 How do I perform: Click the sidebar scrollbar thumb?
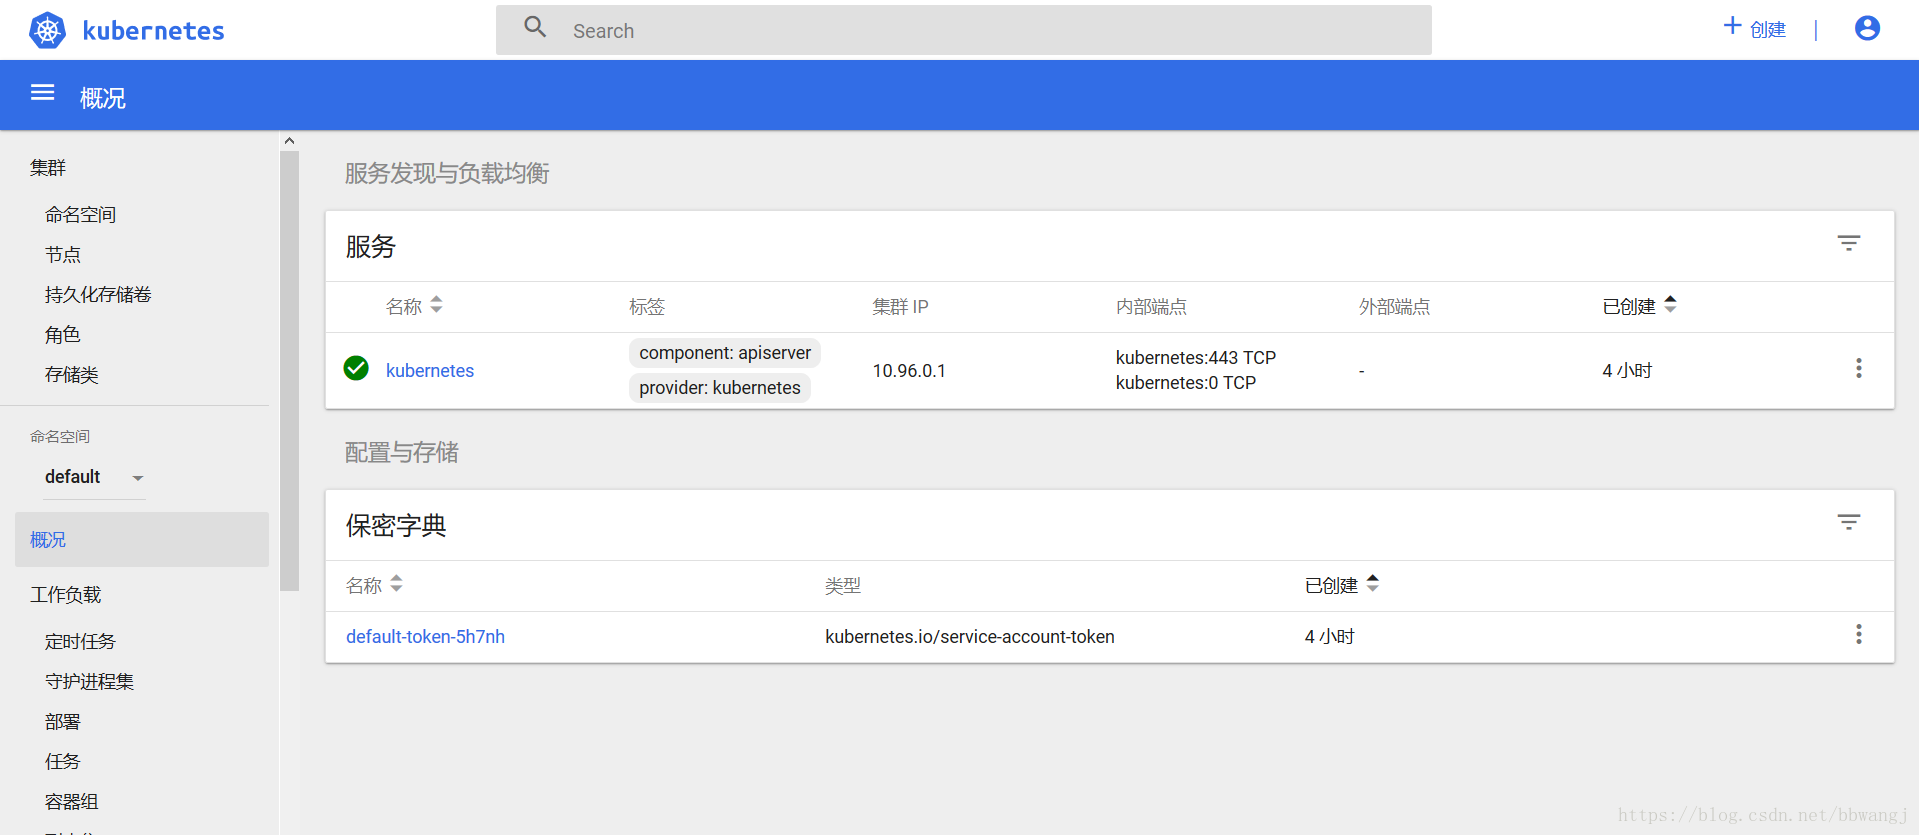[x=289, y=370]
